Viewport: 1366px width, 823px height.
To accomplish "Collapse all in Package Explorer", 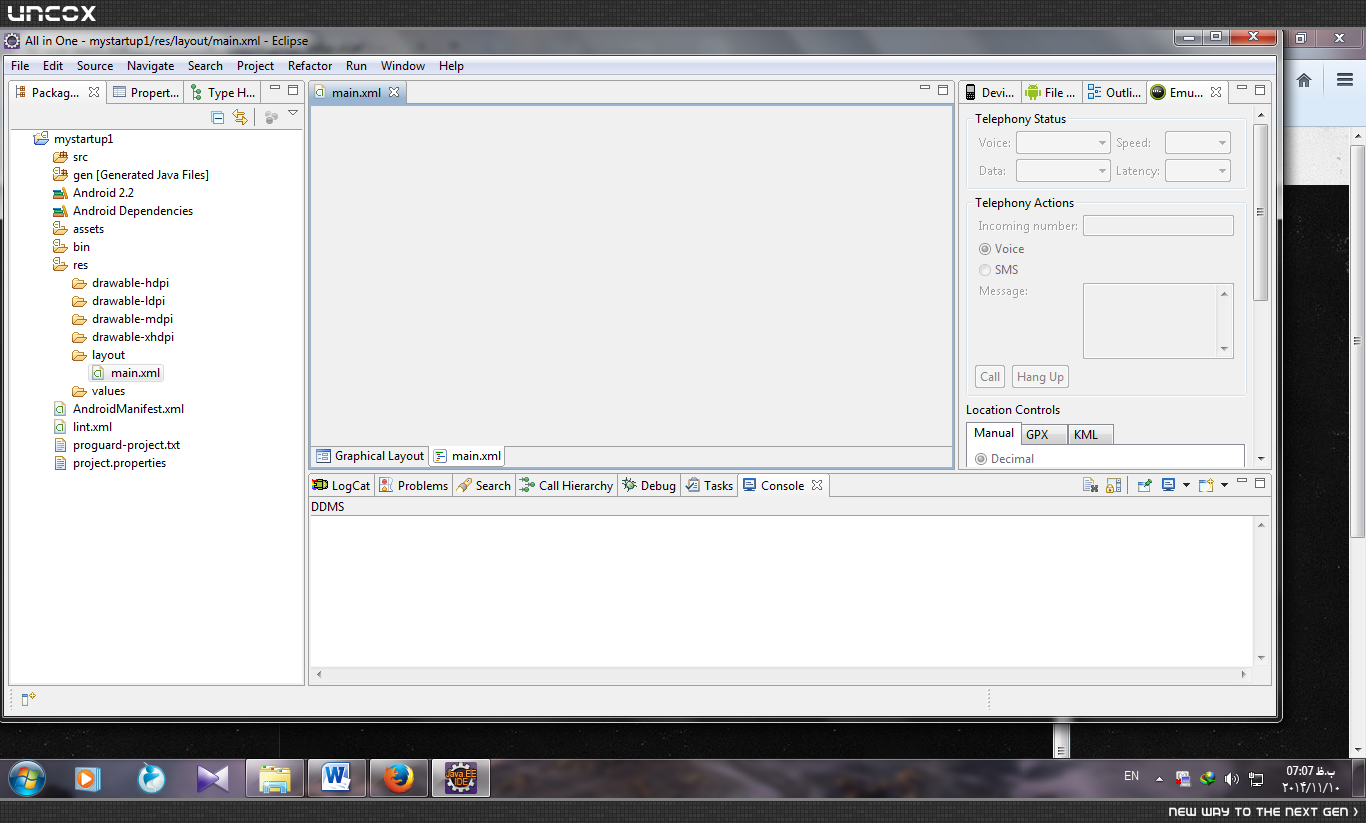I will click(218, 118).
